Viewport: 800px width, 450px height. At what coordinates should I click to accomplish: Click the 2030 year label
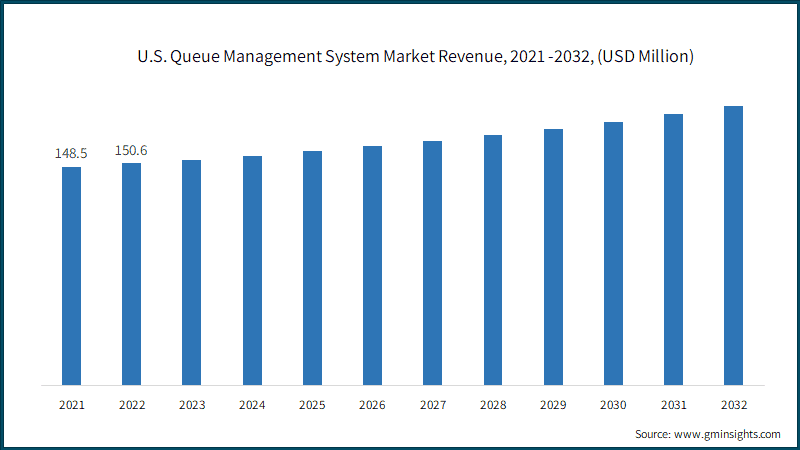613,405
